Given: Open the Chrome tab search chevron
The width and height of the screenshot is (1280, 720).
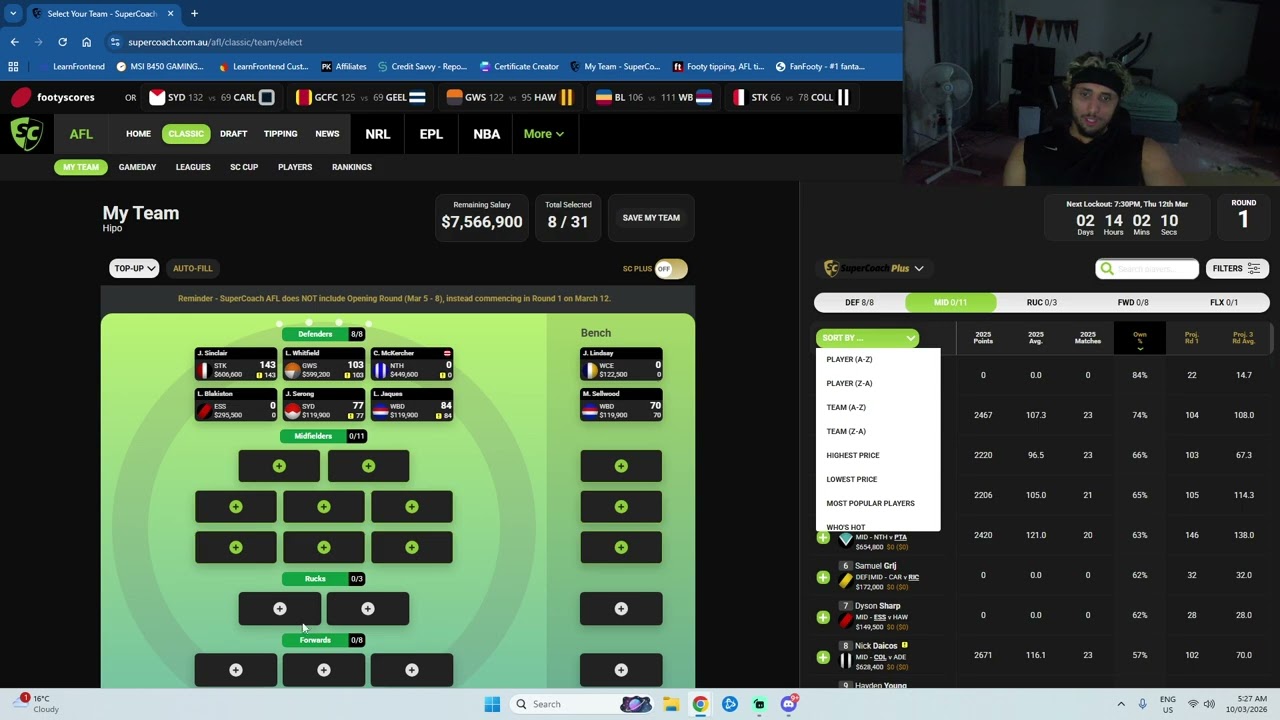Looking at the screenshot, I should point(13,13).
